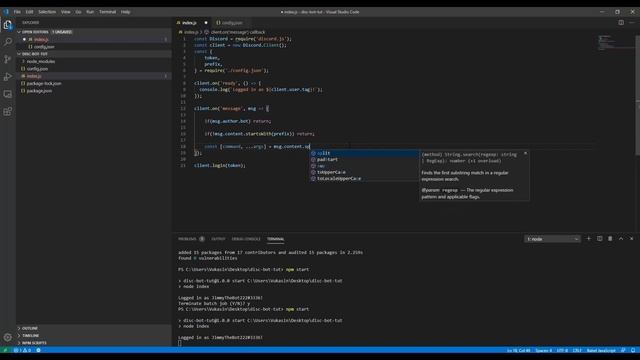Screen dimensions: 640x360
Task: Choose the 'split' autocomplete suggestion
Action: 364,153
